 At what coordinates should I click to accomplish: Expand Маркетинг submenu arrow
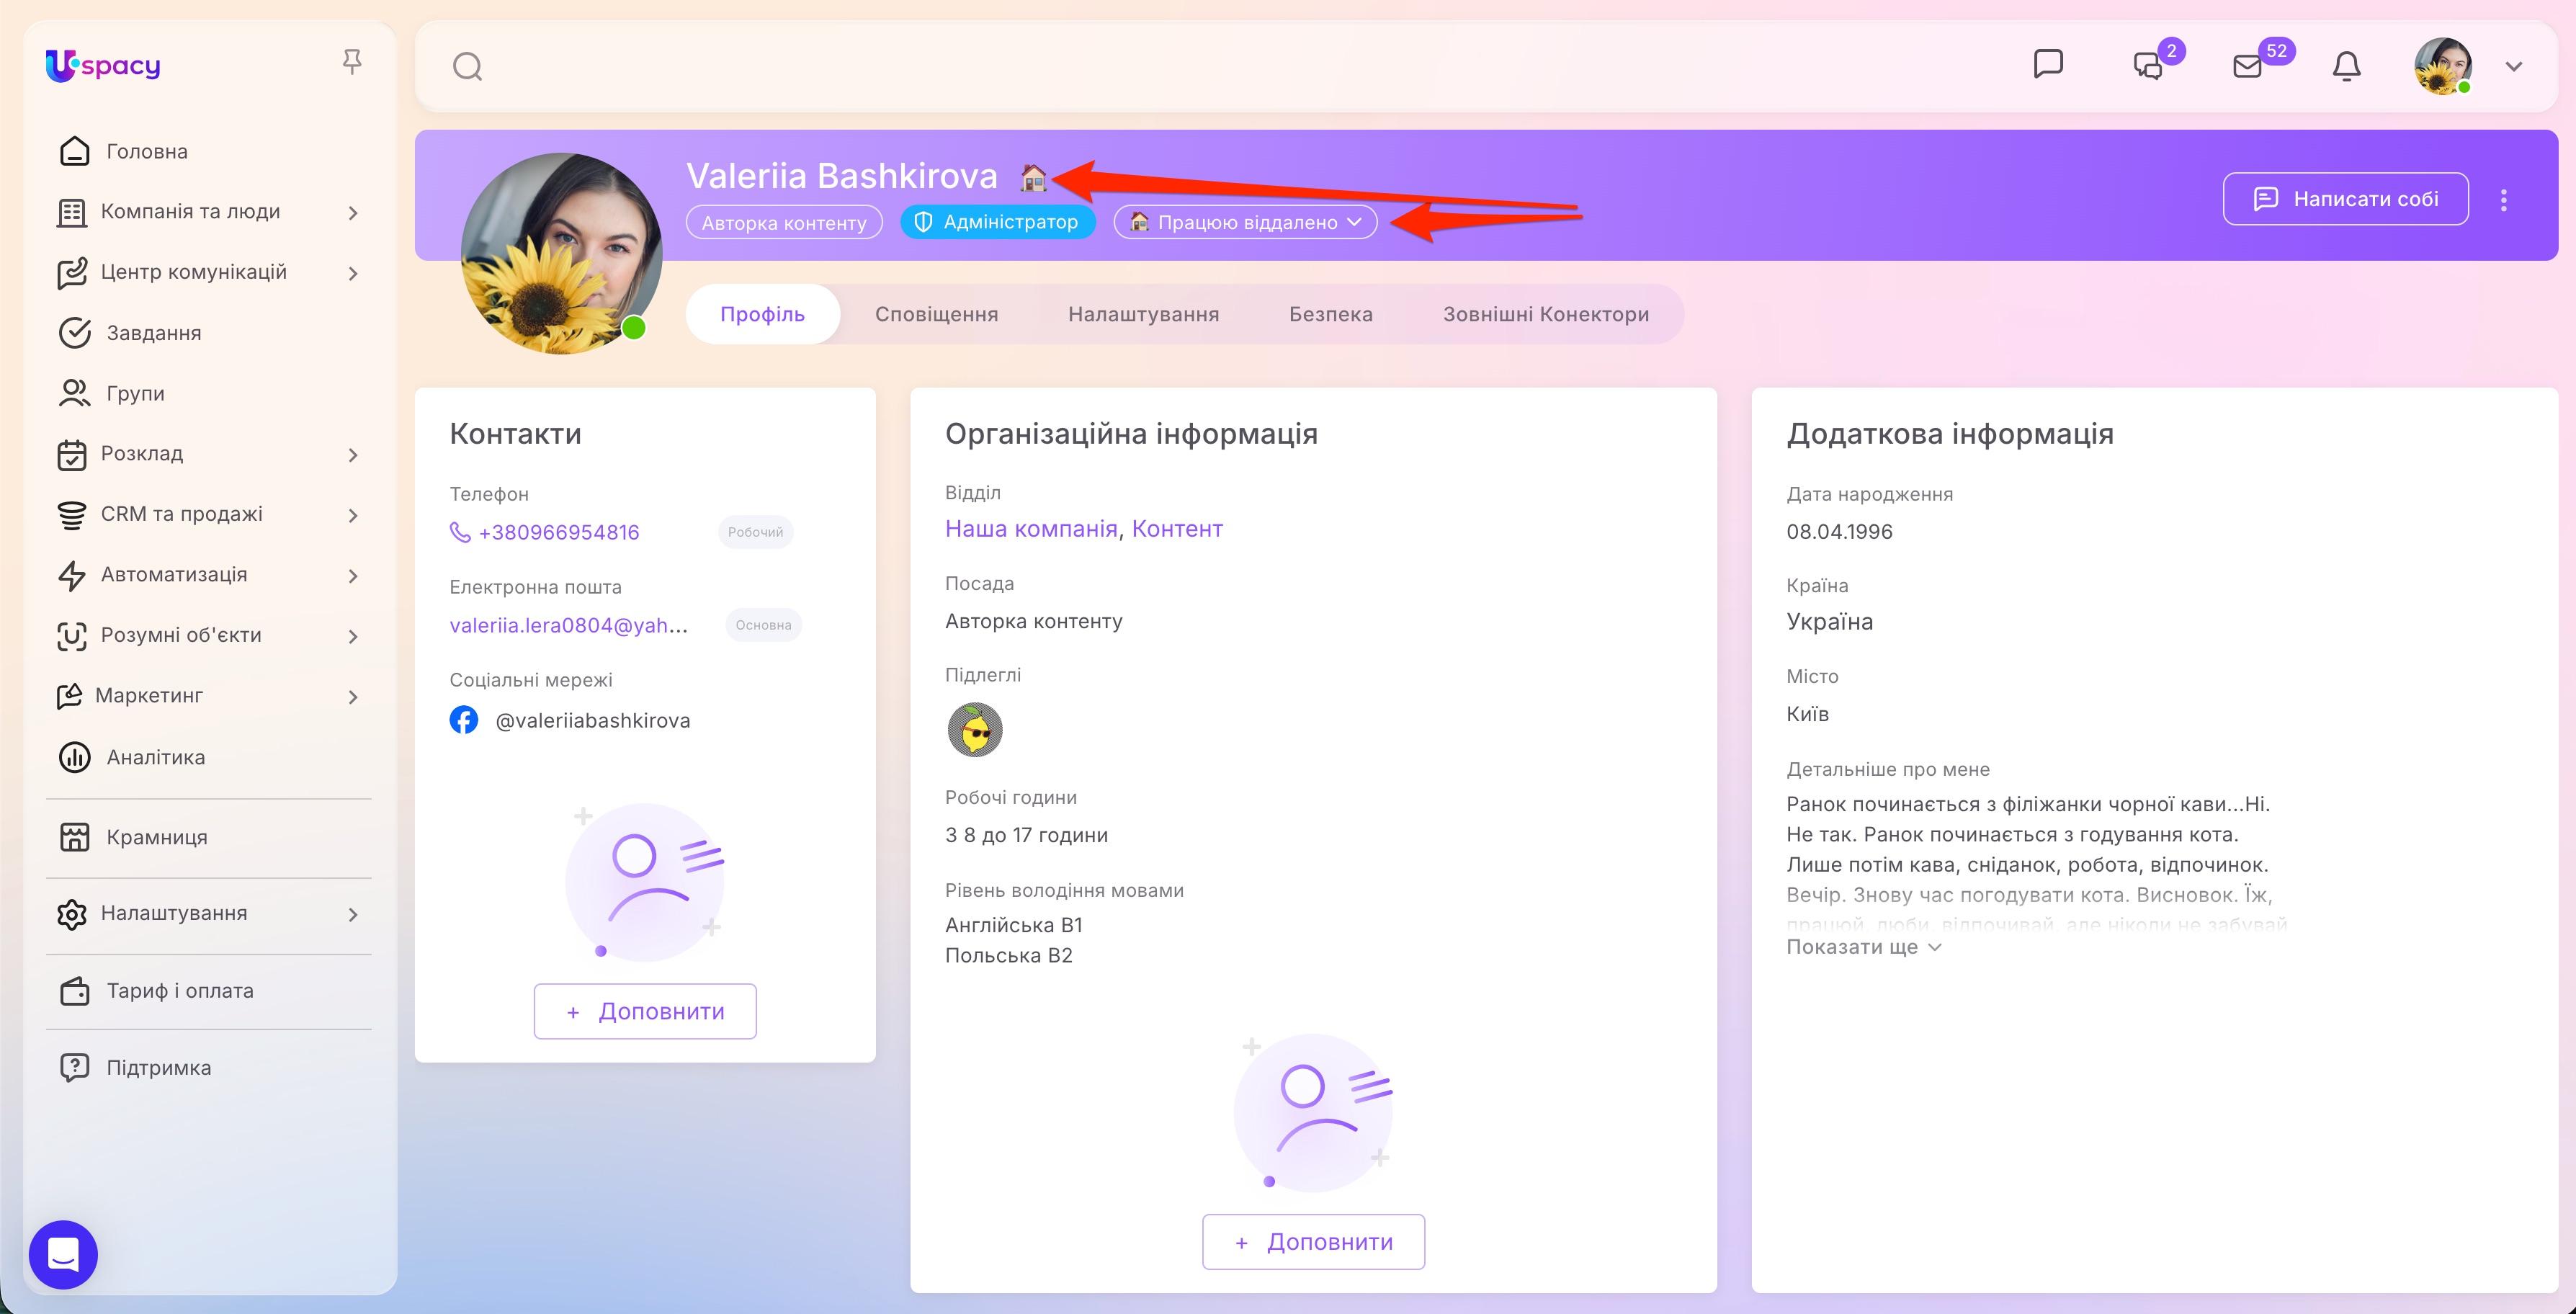[353, 697]
